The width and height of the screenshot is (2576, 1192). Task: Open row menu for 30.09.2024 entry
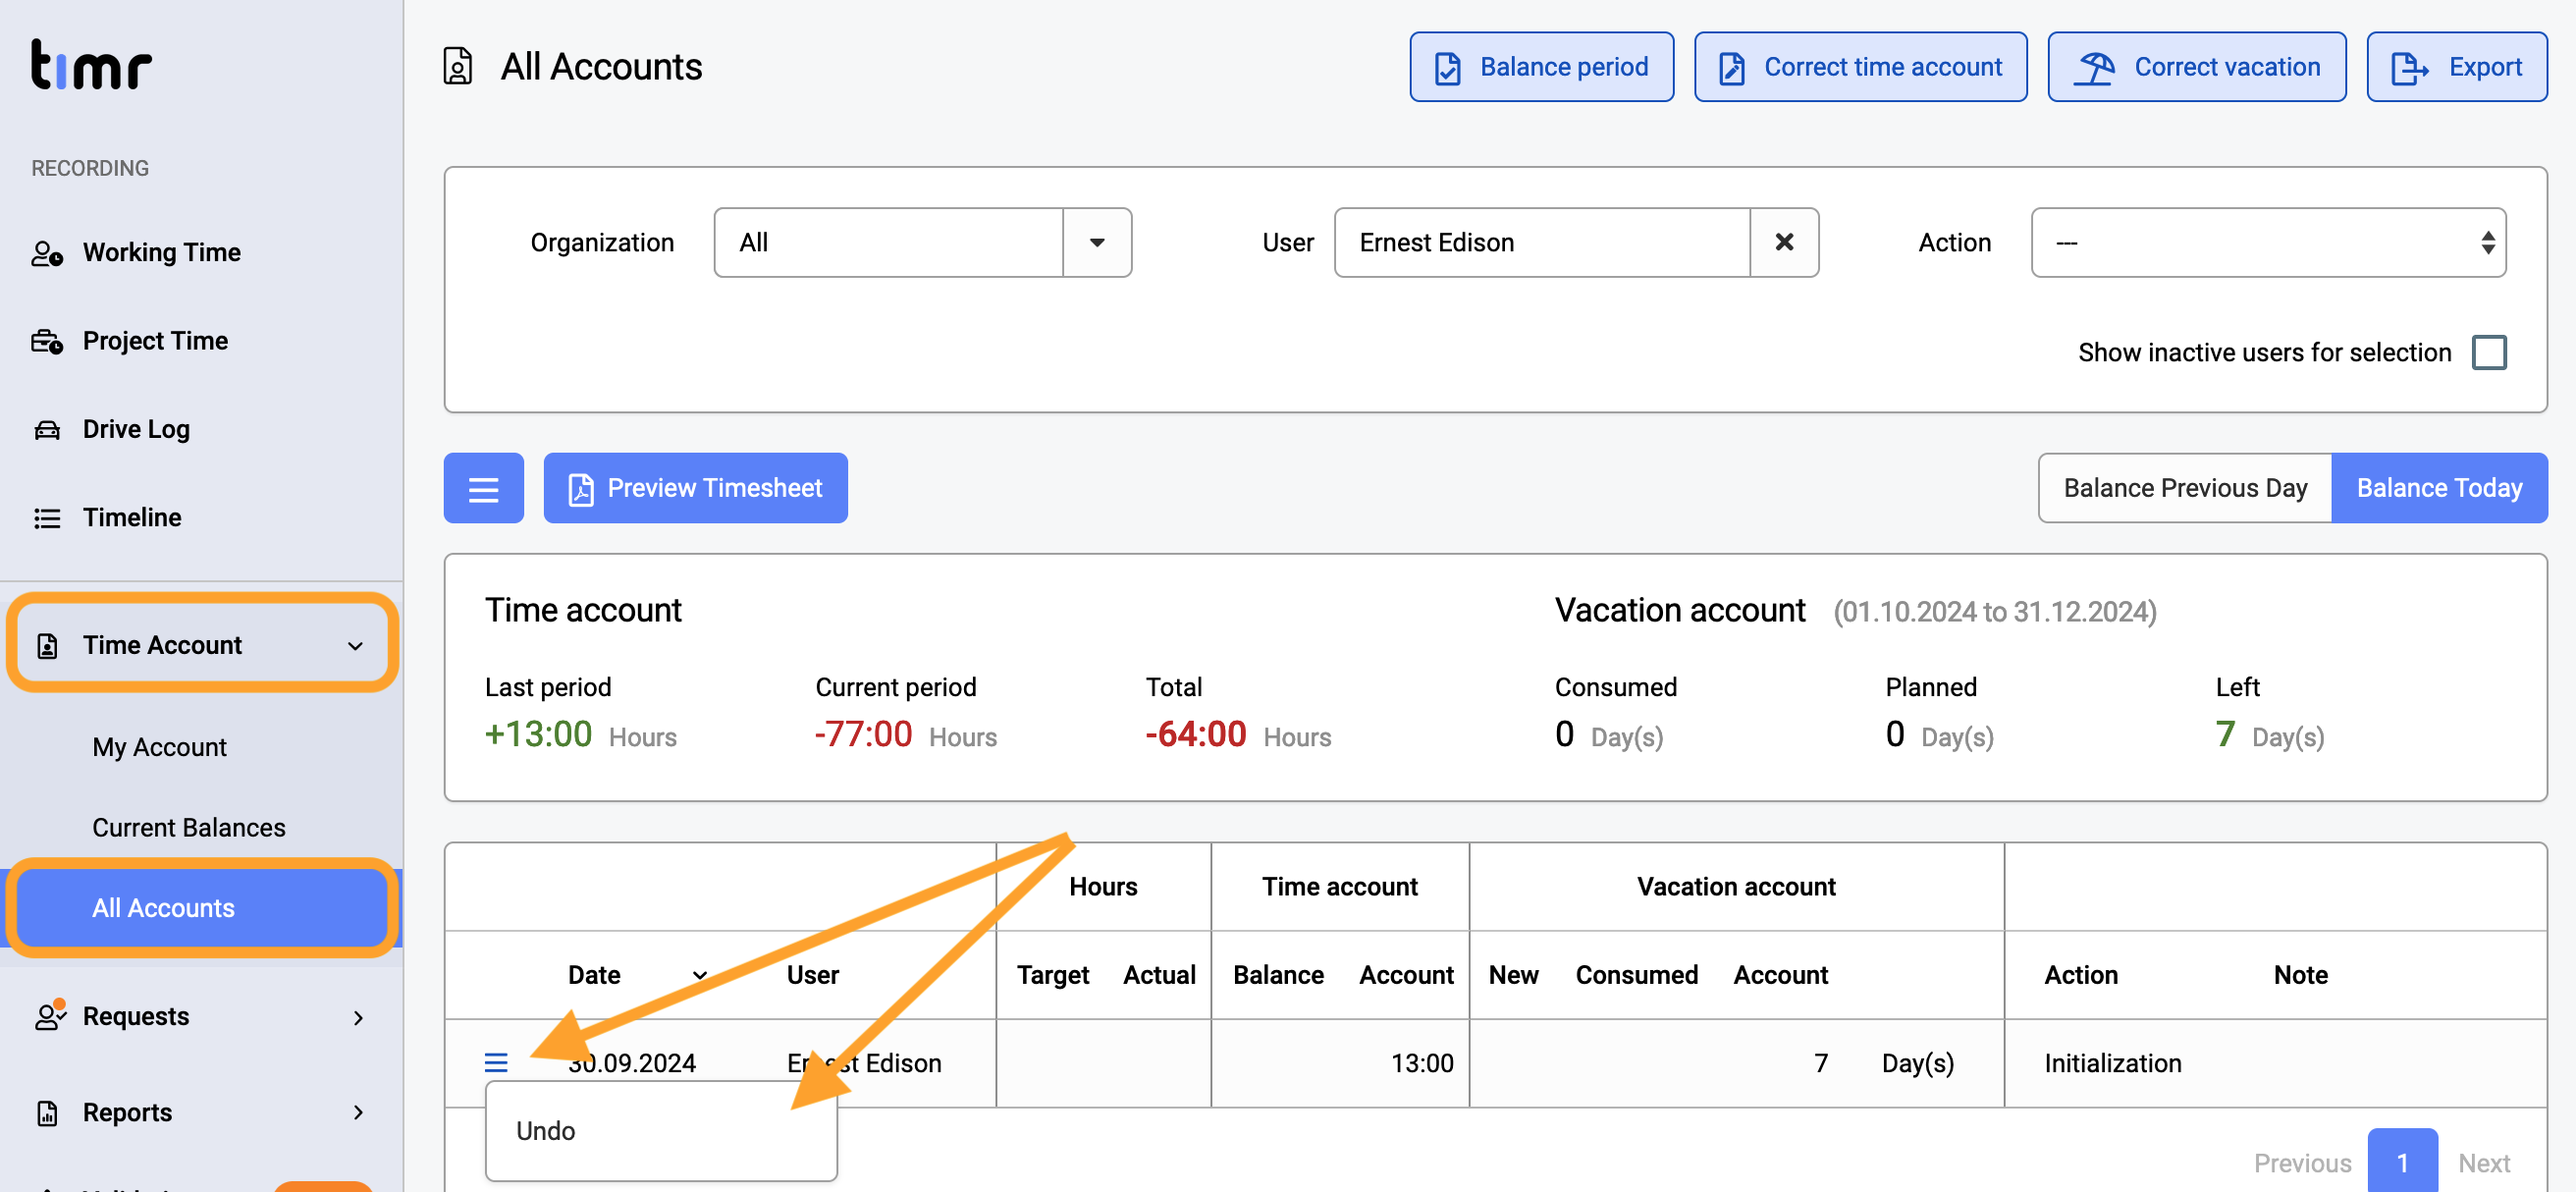point(496,1062)
